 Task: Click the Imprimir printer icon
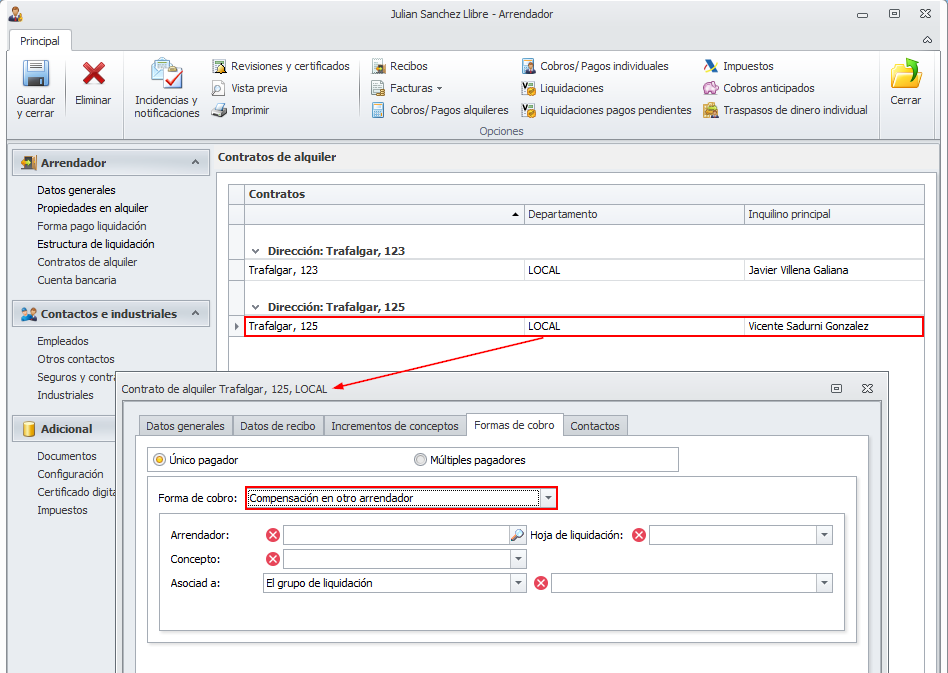tap(218, 110)
